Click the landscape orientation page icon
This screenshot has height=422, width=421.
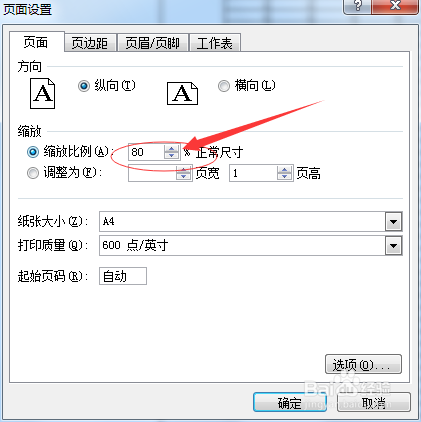[x=182, y=94]
